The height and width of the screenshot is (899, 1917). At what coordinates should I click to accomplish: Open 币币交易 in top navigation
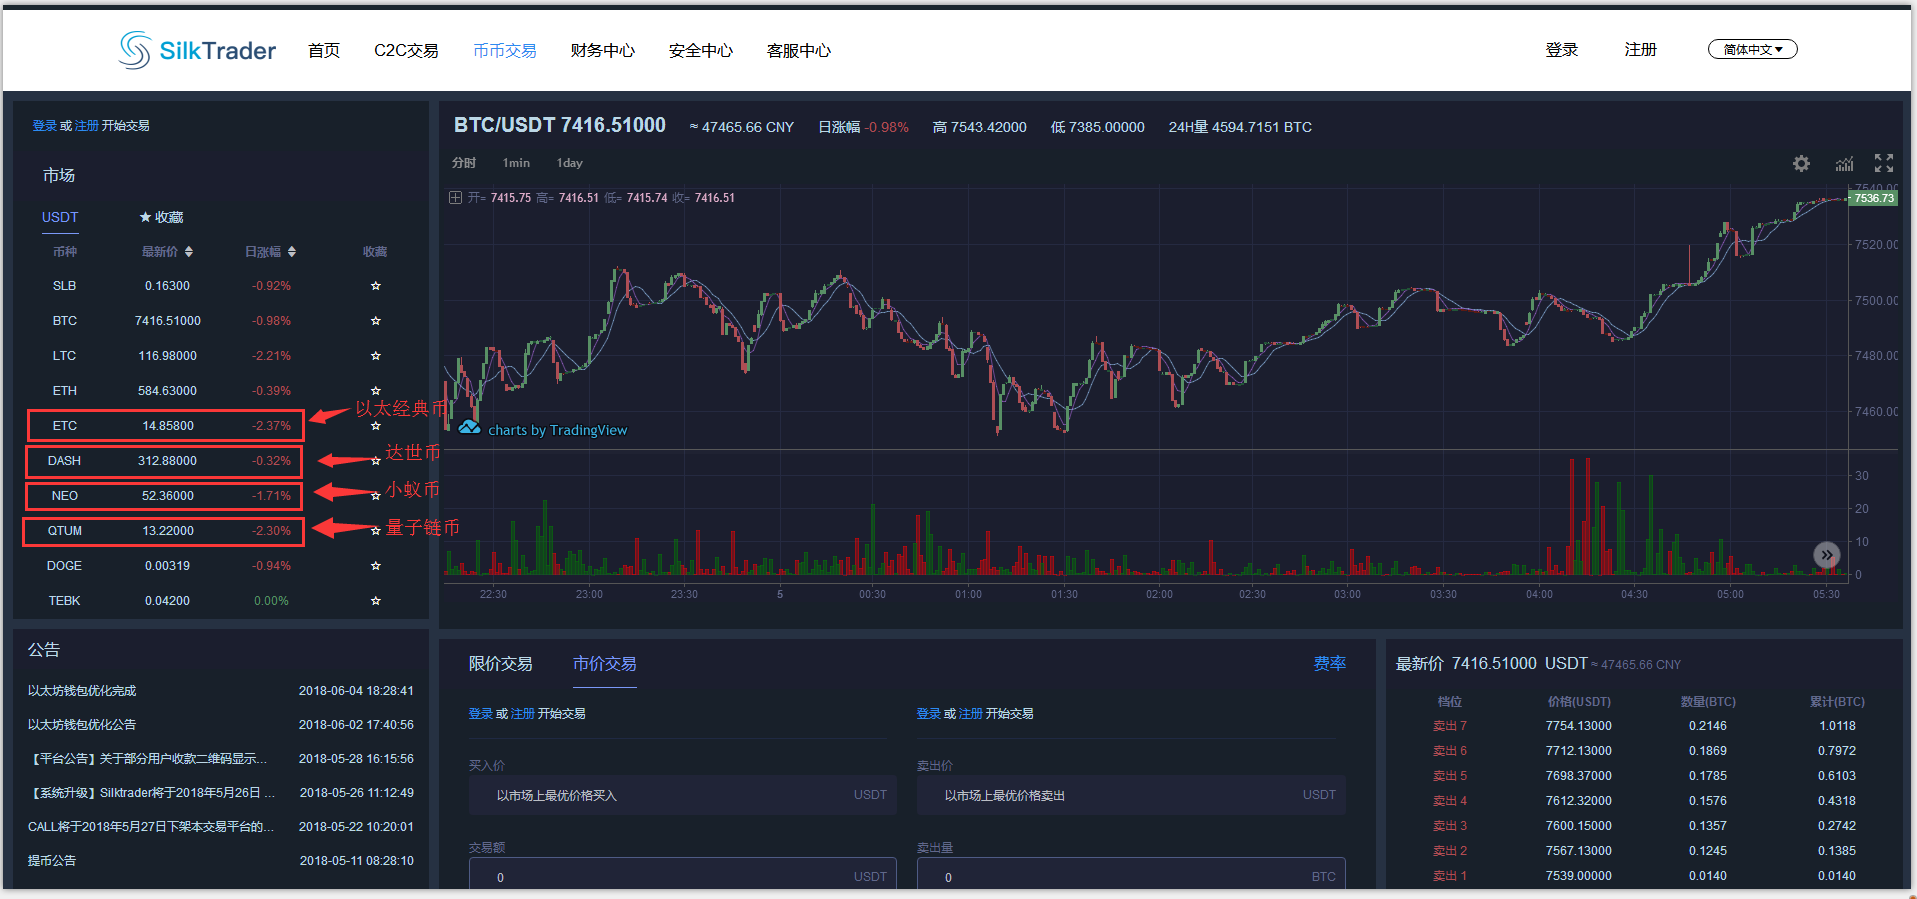[x=505, y=51]
